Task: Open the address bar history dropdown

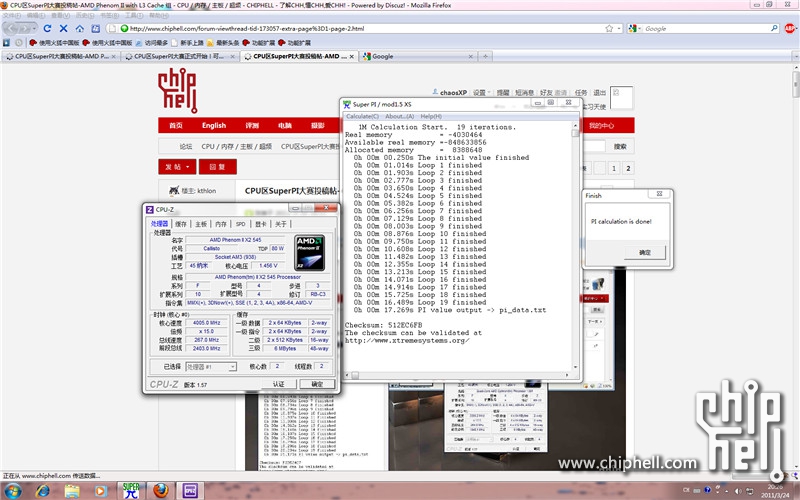Action: point(619,29)
